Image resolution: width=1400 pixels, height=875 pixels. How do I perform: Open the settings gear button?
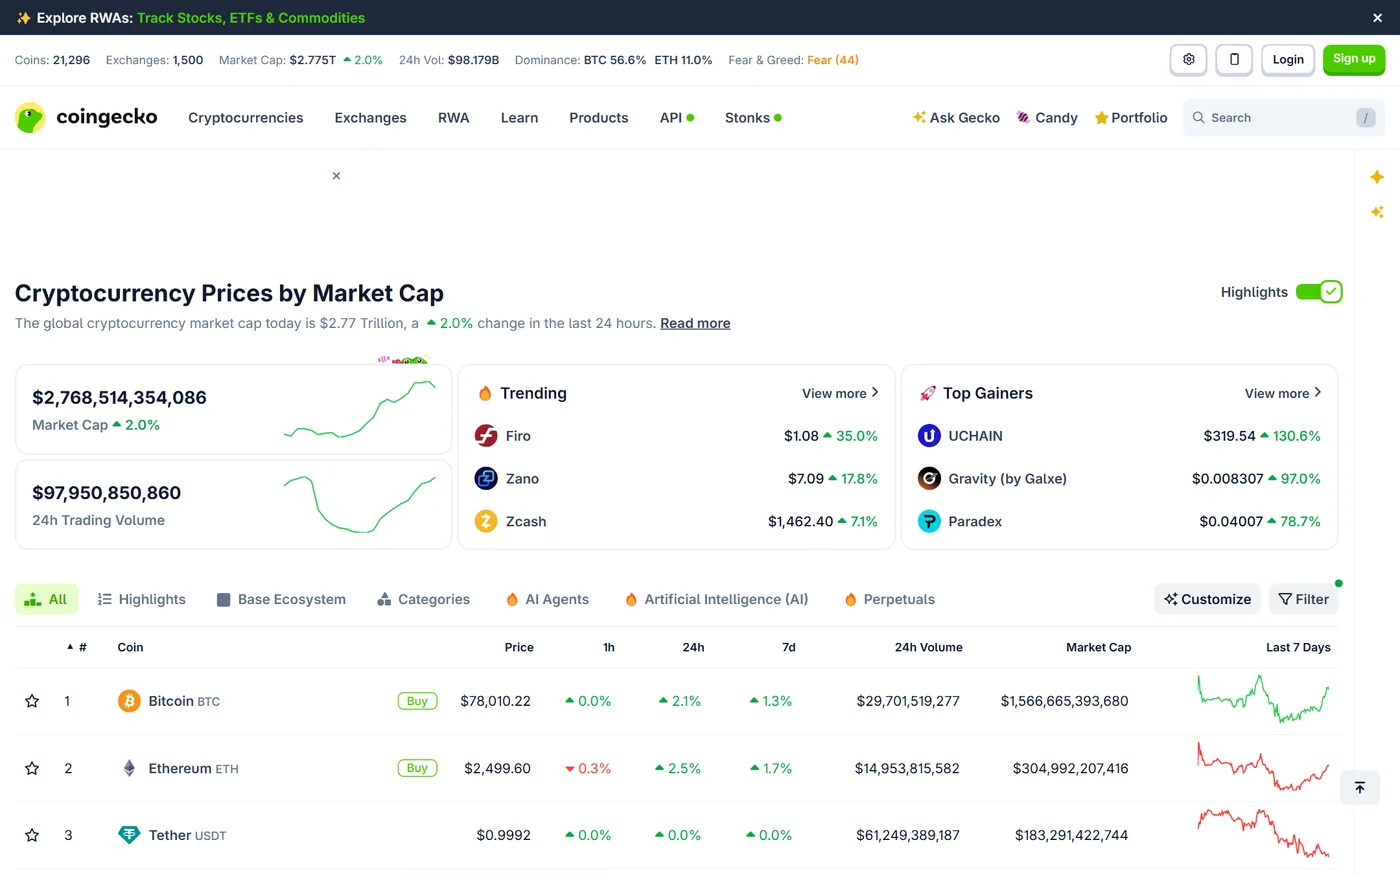(x=1189, y=60)
